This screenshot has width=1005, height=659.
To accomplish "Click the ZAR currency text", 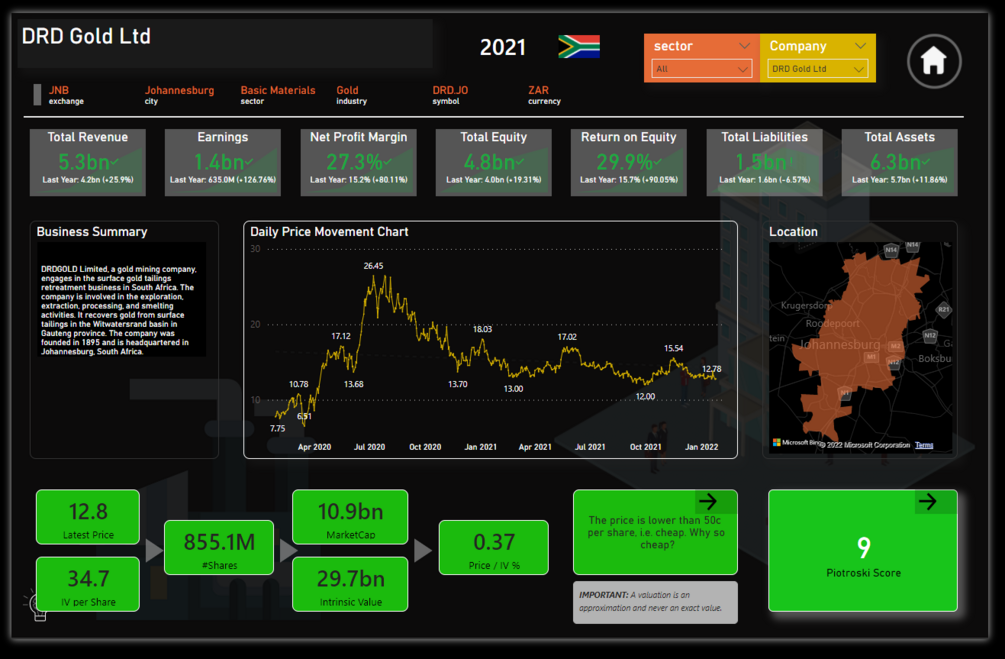I will click(538, 90).
